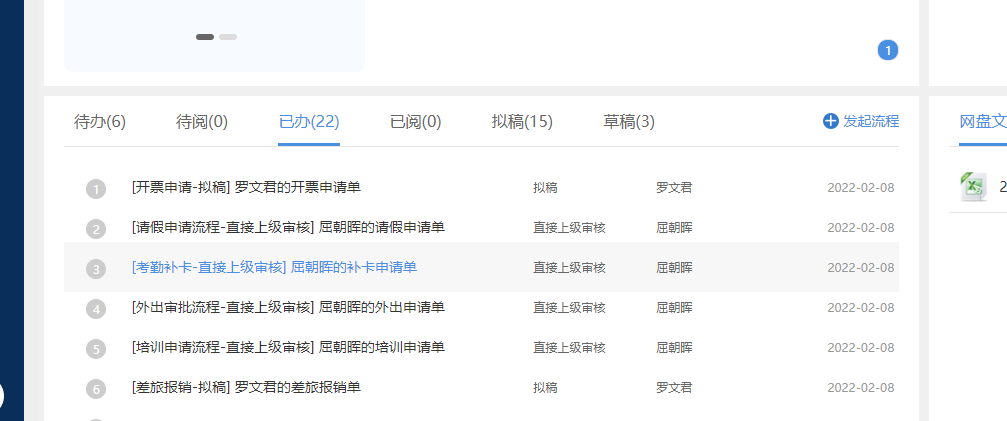Viewport: 1007px width, 421px height.
Task: Click number badge 4 of the 外出审批 row
Action: click(96, 309)
